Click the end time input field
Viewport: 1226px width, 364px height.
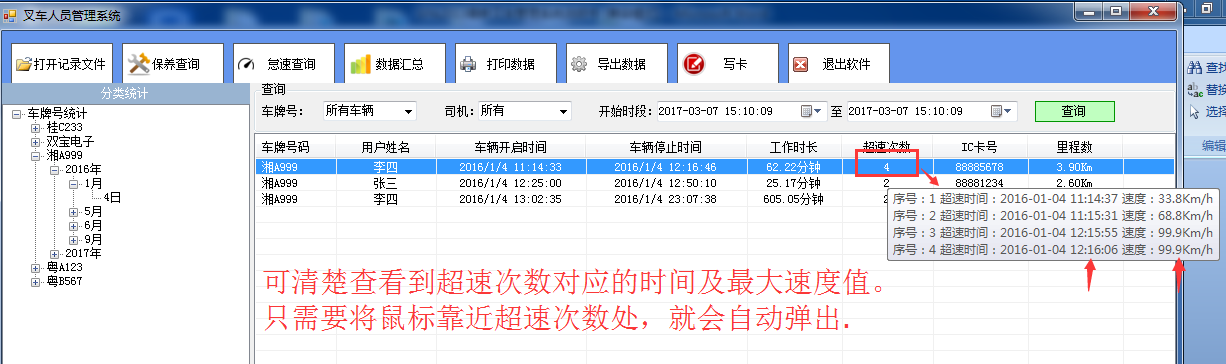[917, 111]
